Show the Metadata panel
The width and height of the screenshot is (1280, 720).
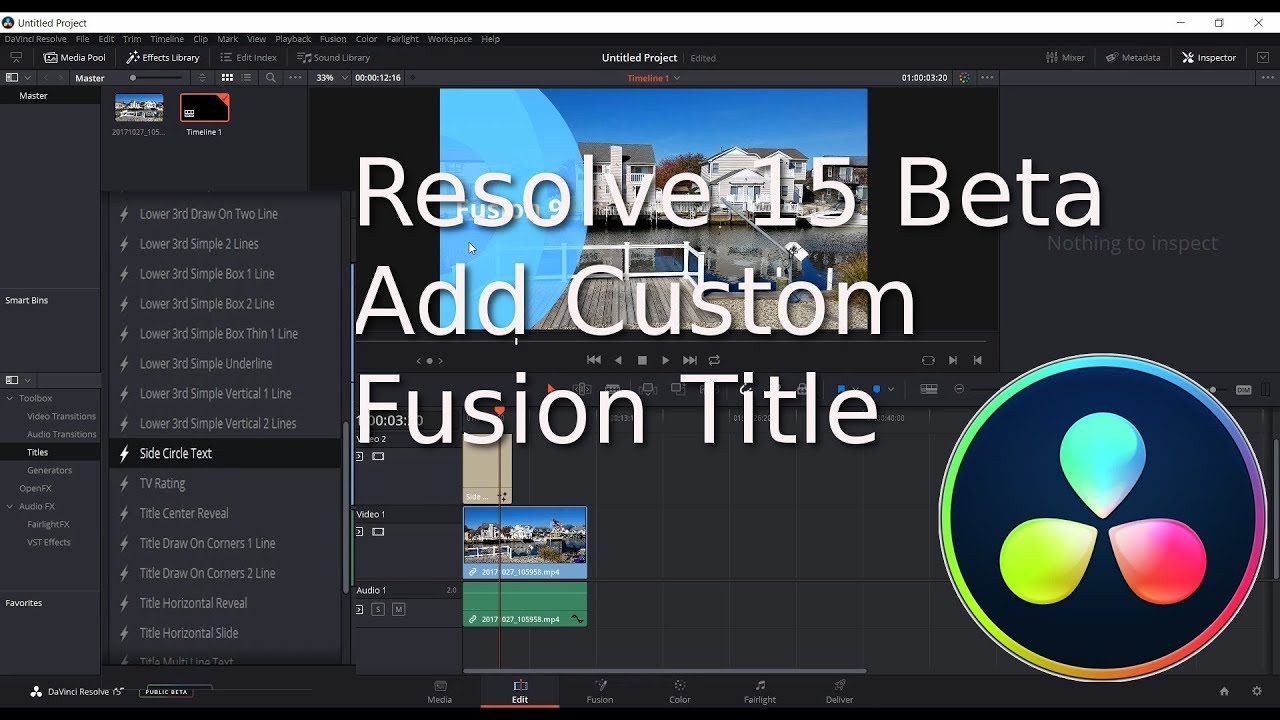(x=1133, y=58)
